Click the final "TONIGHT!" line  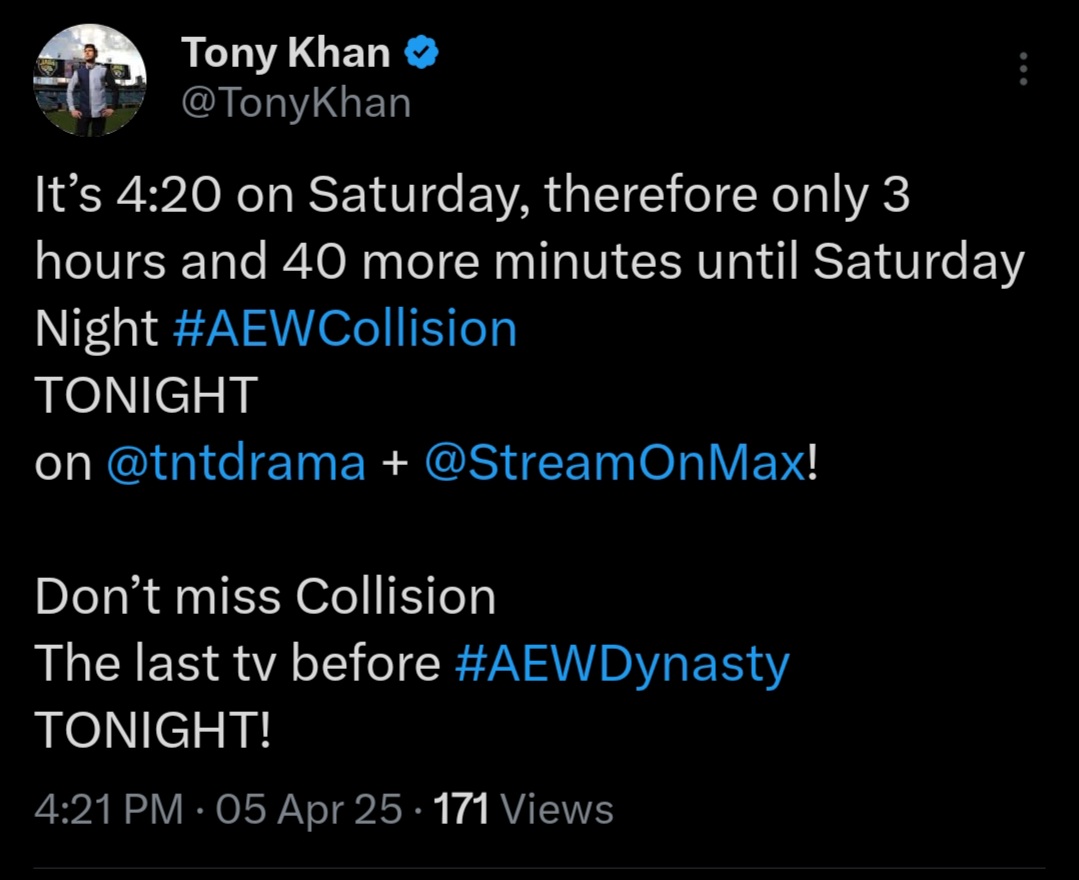coord(152,732)
